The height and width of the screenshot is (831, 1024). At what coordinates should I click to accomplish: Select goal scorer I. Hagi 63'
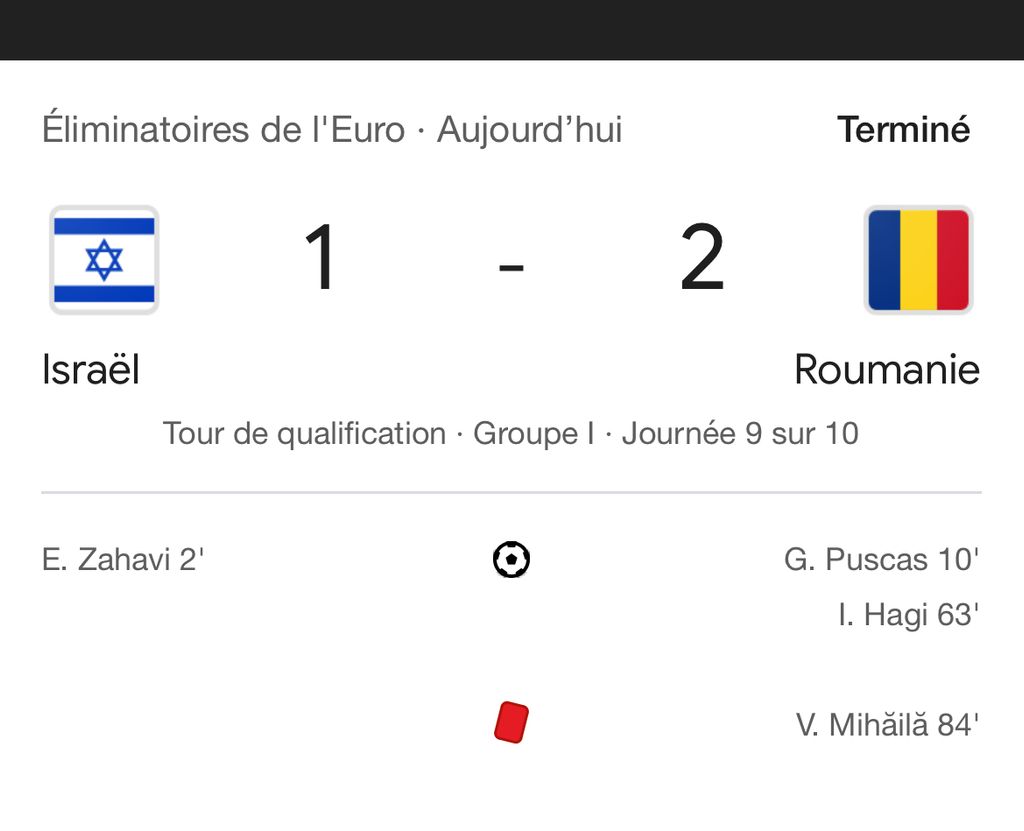click(x=907, y=615)
